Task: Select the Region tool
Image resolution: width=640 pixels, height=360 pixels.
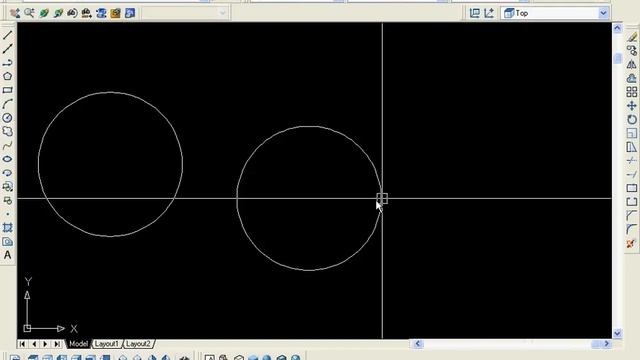Action: point(7,242)
